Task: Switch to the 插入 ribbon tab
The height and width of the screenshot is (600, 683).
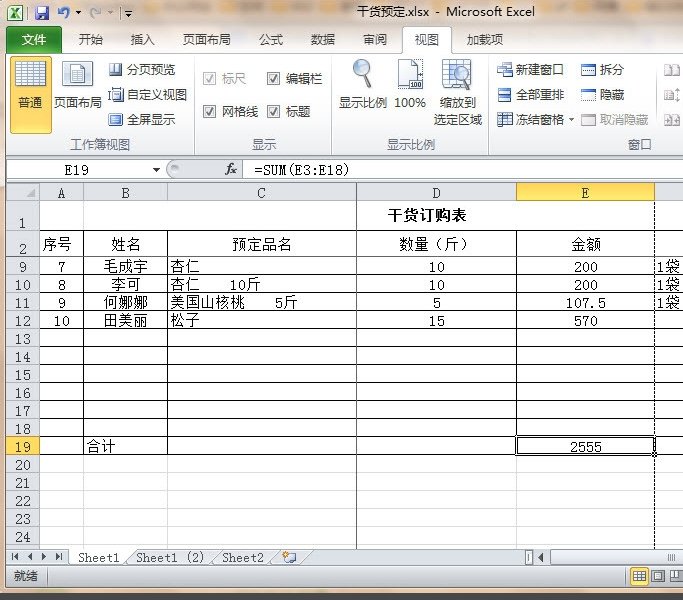Action: (x=142, y=40)
